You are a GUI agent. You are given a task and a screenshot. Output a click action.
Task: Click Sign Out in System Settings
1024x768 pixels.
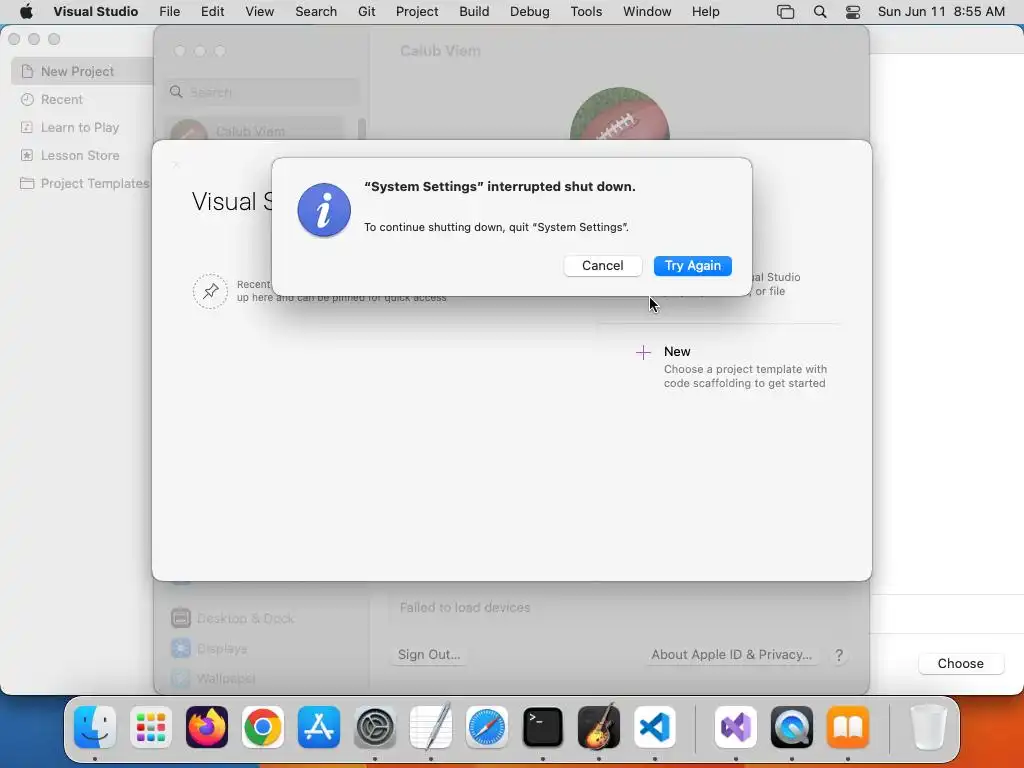(429, 654)
